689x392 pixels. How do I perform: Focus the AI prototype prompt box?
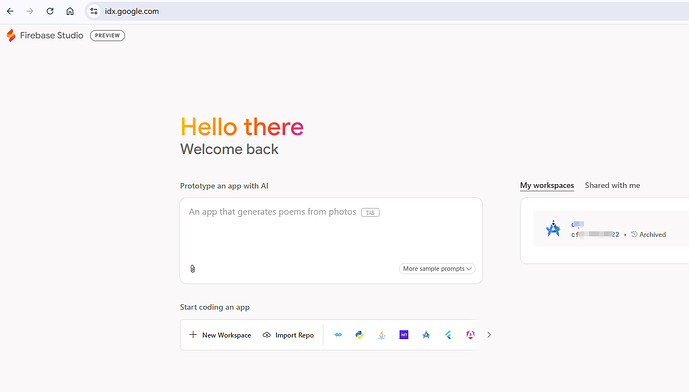click(x=331, y=240)
